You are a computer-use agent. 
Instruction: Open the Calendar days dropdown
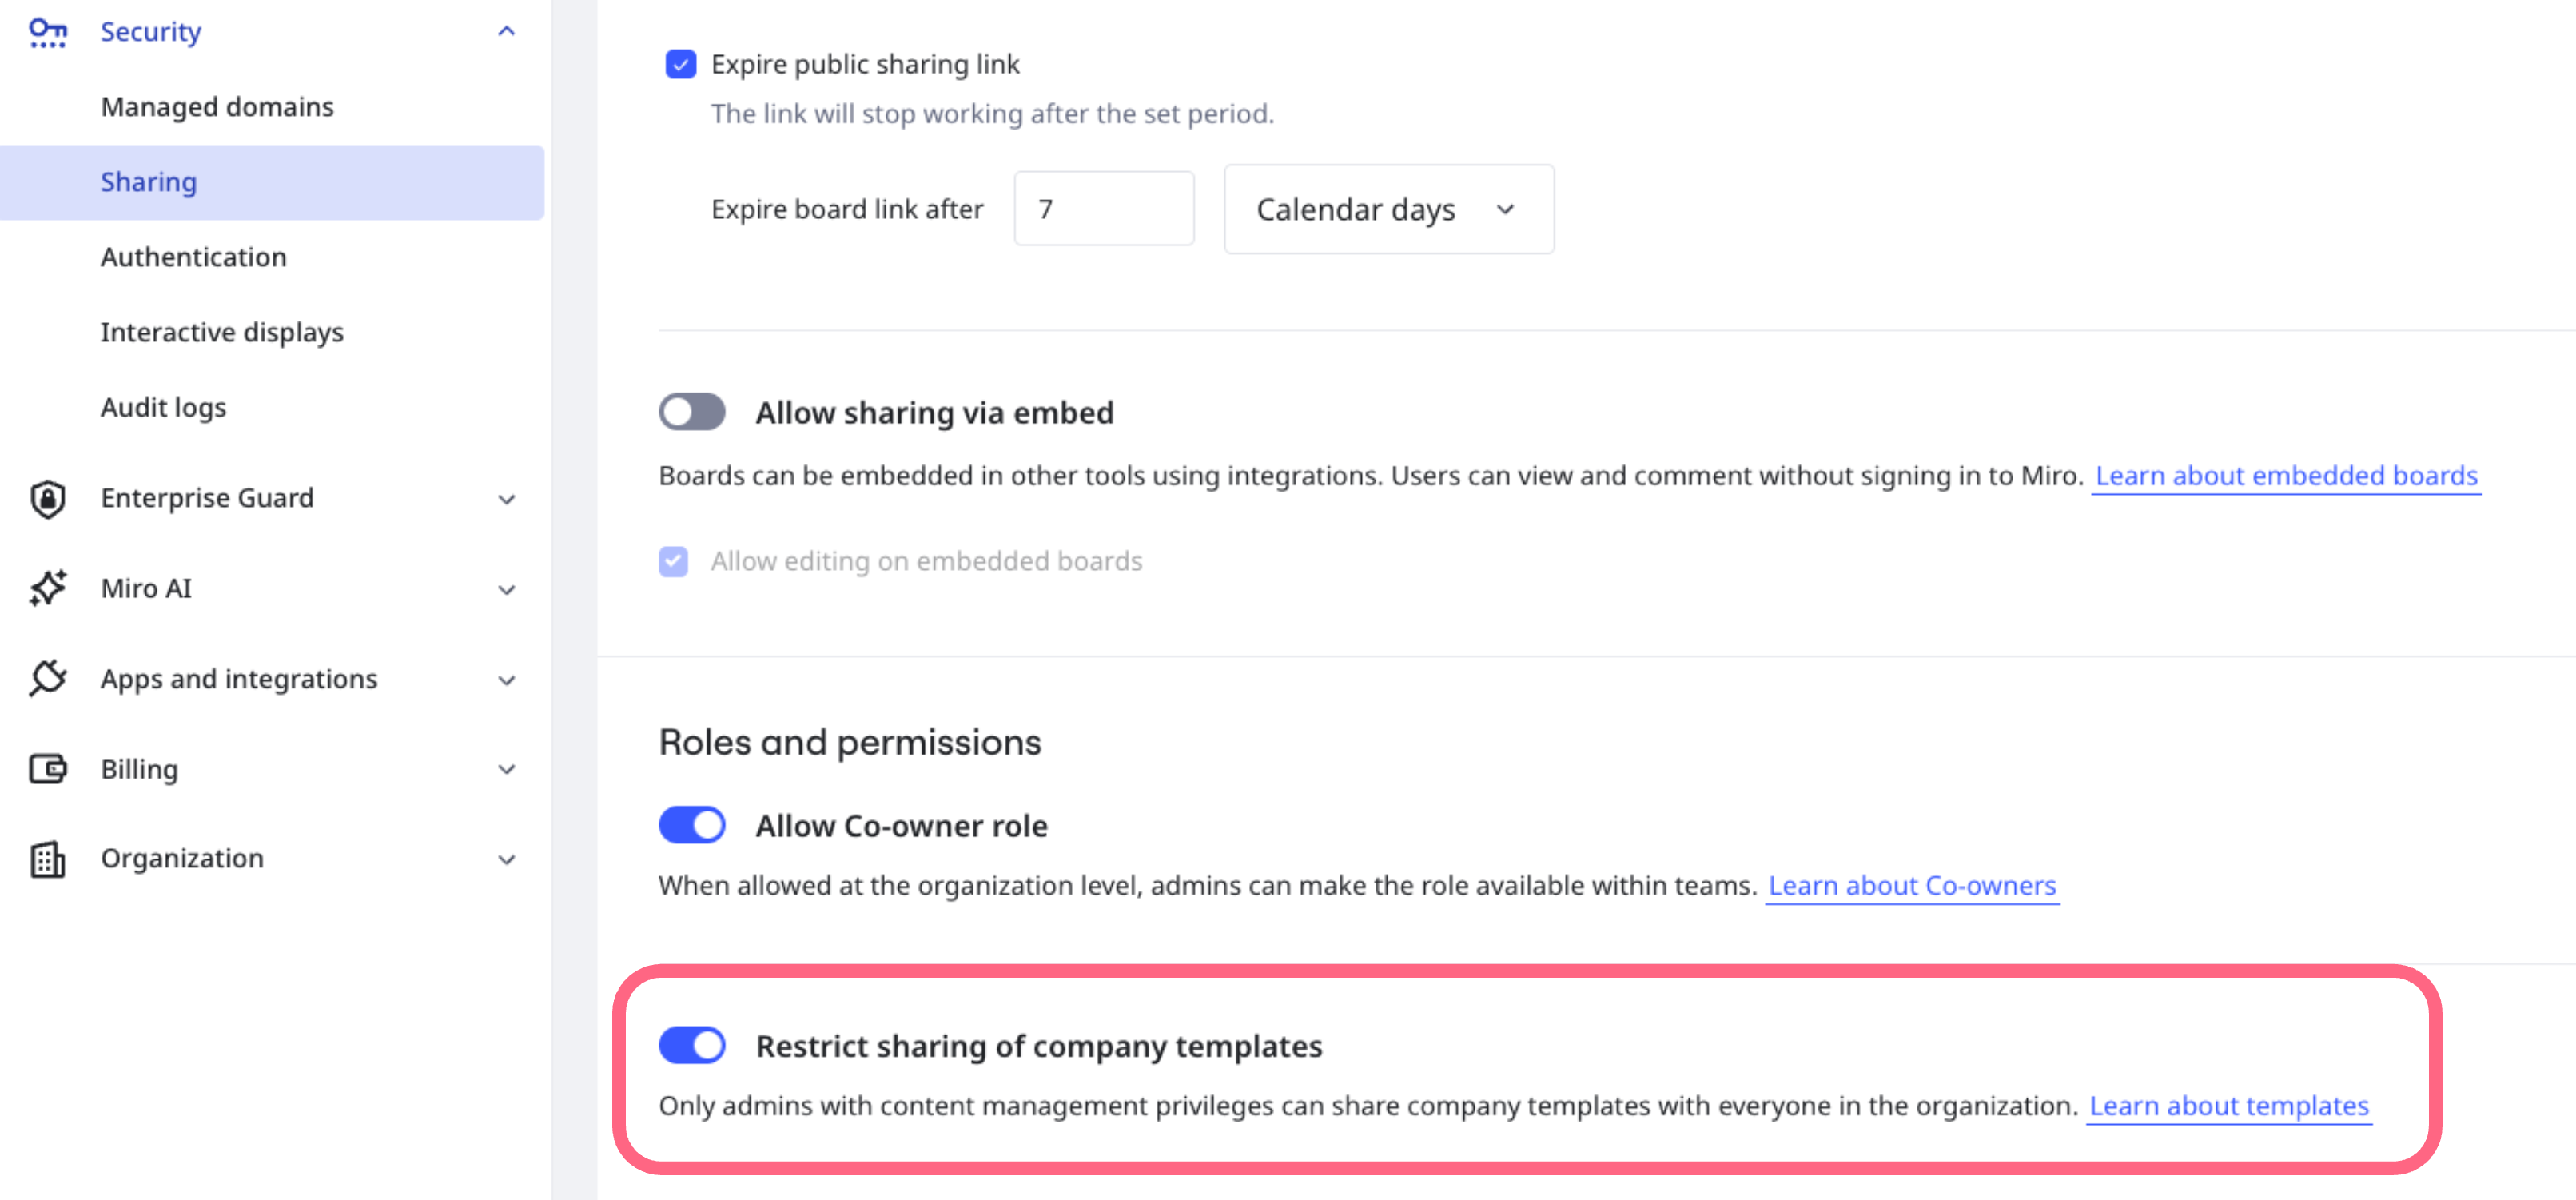(x=1388, y=209)
